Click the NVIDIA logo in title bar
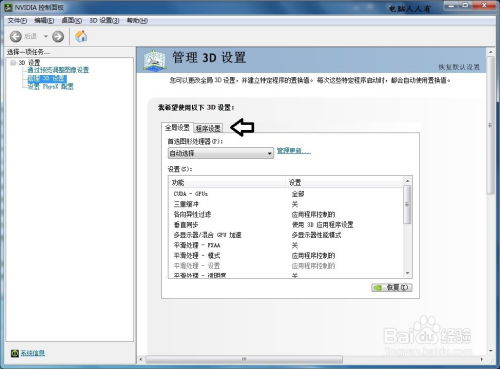The image size is (500, 369). coord(8,7)
